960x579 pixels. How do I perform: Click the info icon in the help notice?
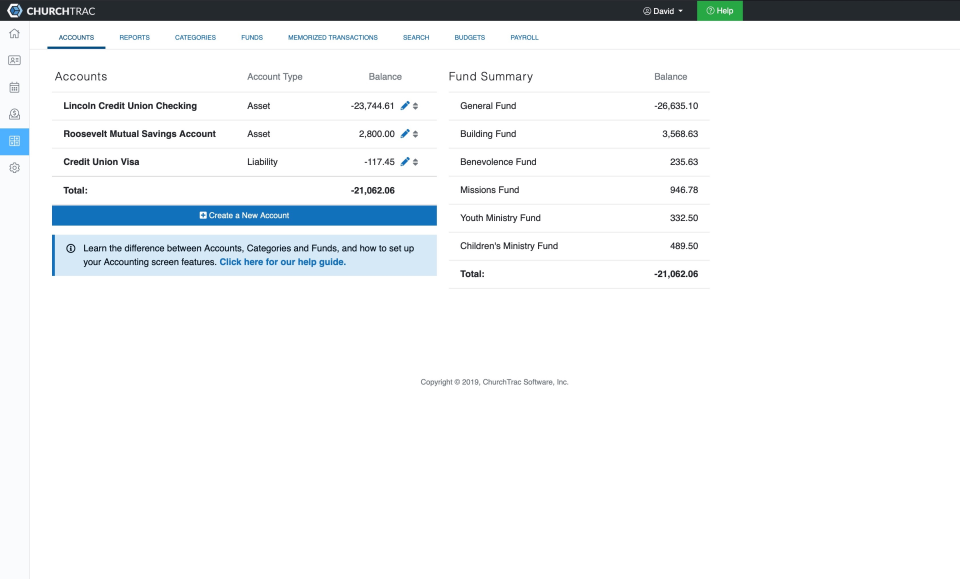click(71, 248)
